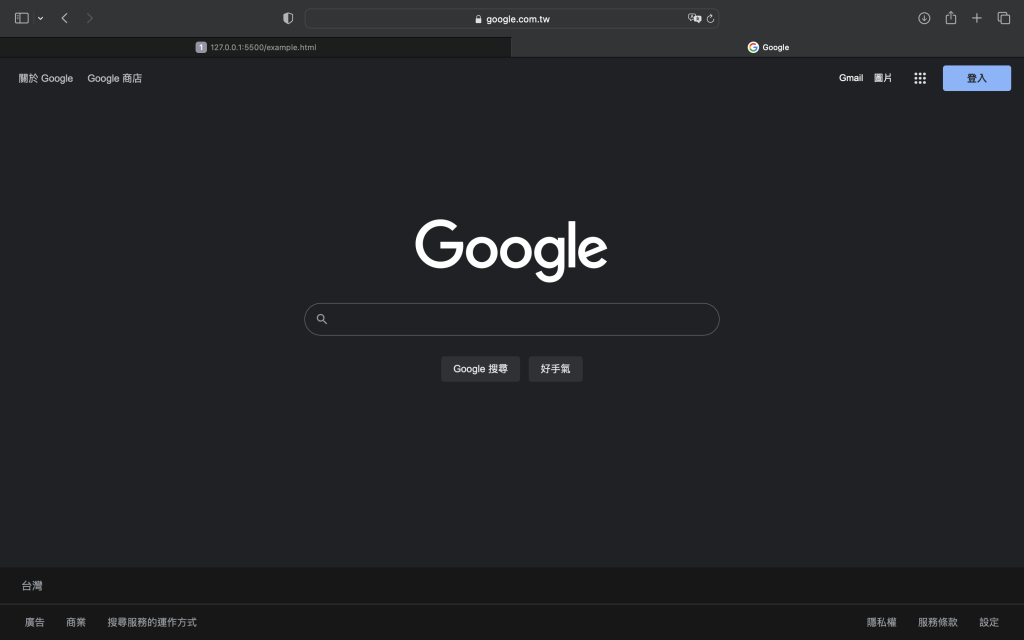Screen dimensions: 1024x640
Task: Show tab overview icon
Action: coord(1004,18)
